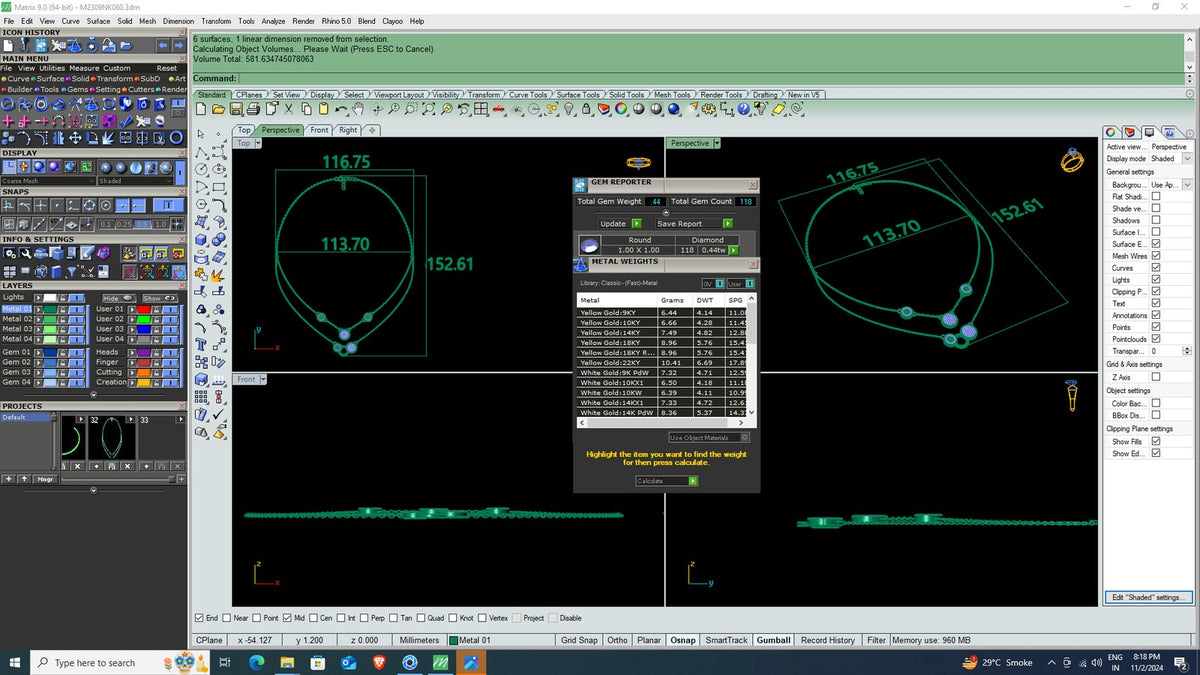Toggle the Near osnap checkbox
1200x675 pixels.
(230, 618)
